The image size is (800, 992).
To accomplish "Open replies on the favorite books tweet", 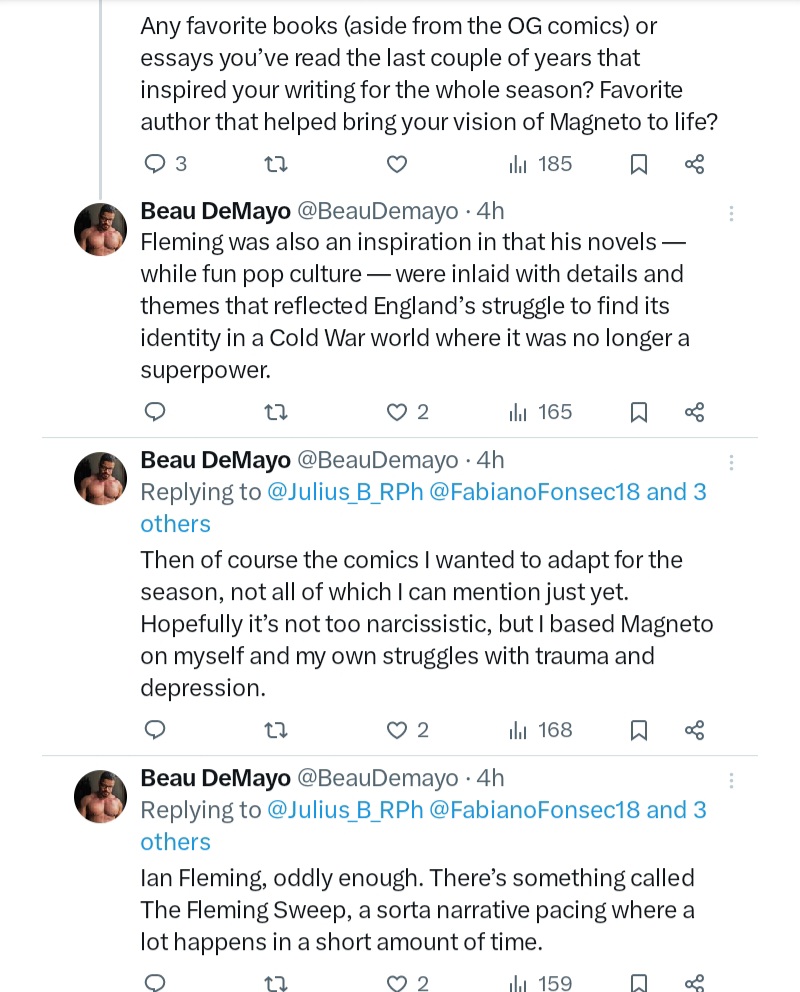I will 165,164.
